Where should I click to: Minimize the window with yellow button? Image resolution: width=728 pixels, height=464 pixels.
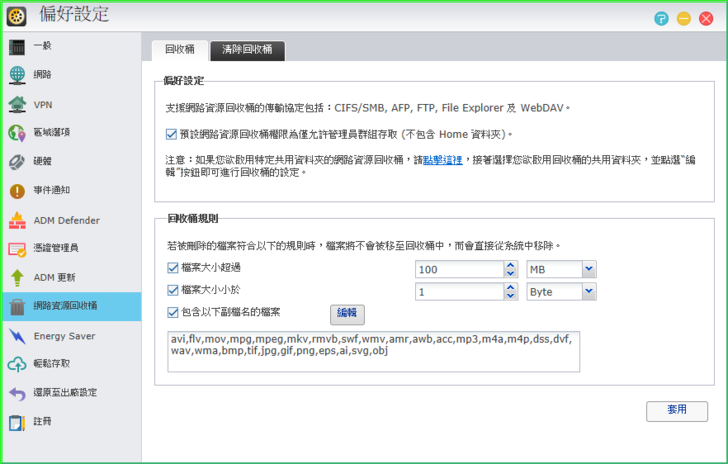(684, 19)
